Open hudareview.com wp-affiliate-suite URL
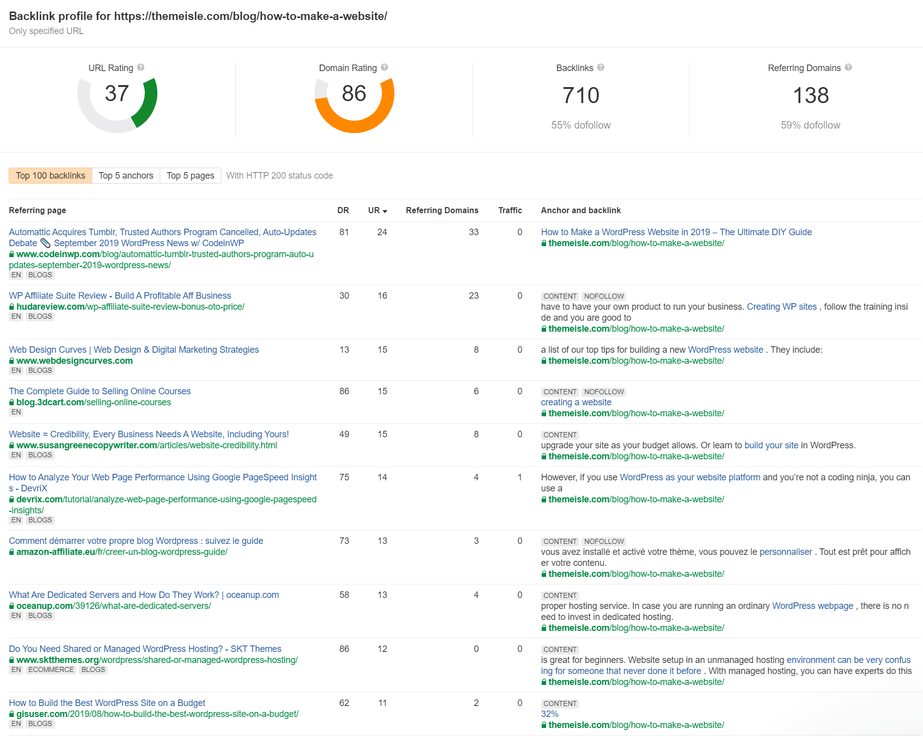The image size is (923, 736). point(130,307)
